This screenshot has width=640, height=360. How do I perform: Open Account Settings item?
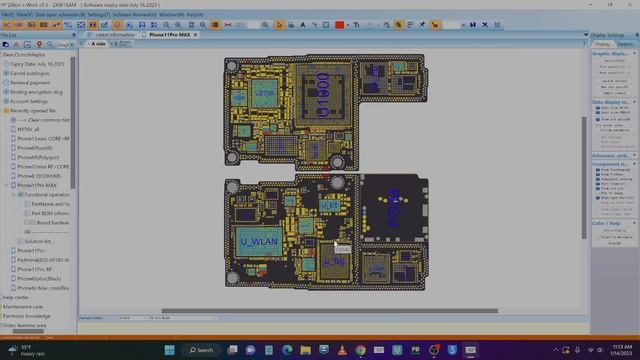coord(29,101)
